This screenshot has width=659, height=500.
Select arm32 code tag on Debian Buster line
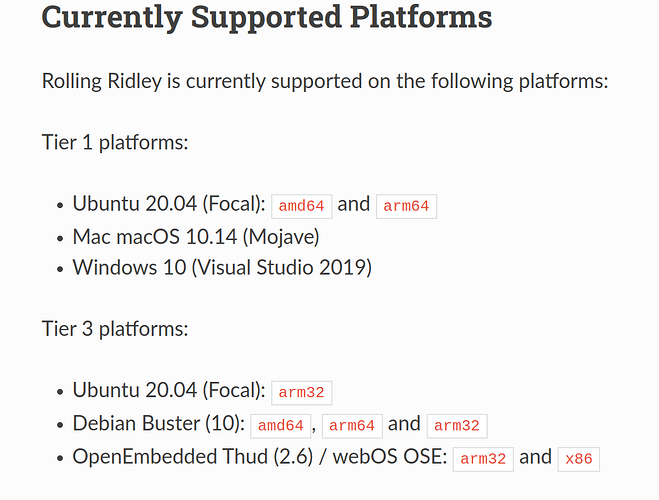click(x=457, y=426)
